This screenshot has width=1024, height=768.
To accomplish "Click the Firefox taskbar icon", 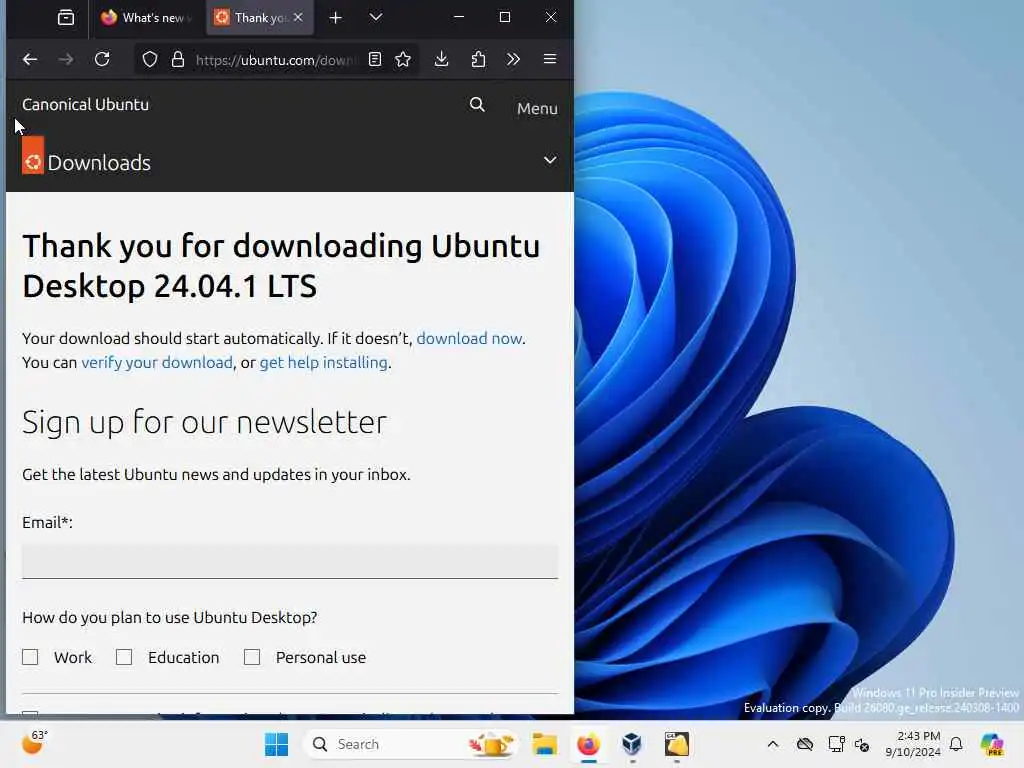I will (588, 744).
